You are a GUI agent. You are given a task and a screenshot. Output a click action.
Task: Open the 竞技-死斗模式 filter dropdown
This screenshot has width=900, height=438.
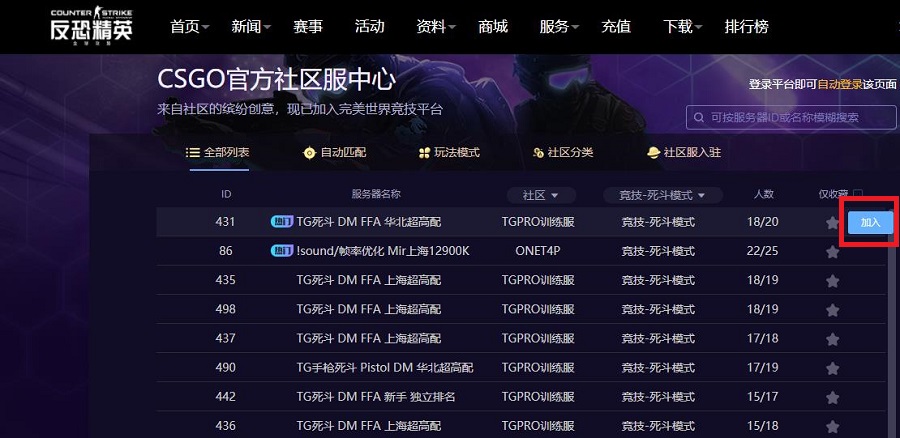pos(662,195)
